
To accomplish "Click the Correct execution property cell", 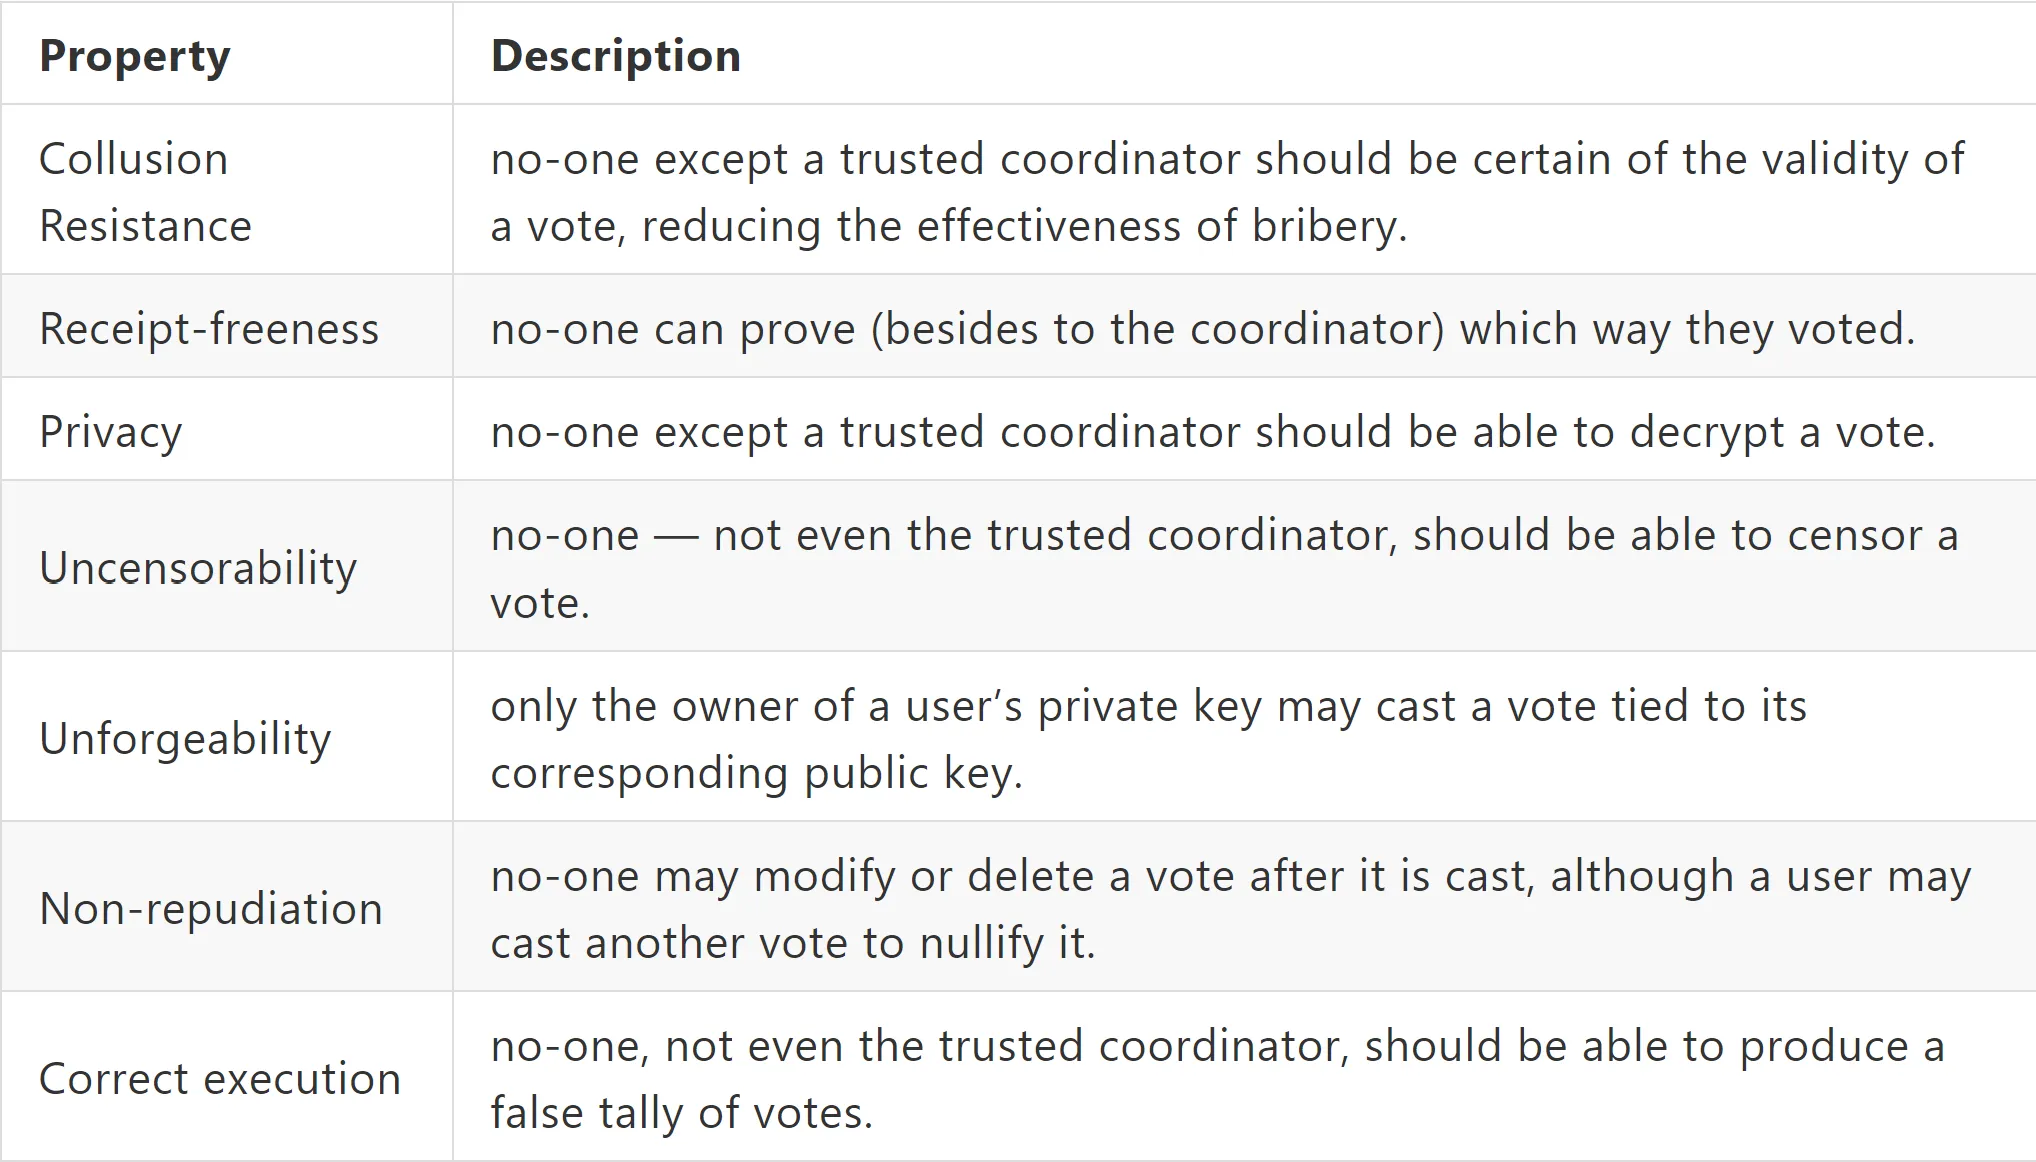I will (x=227, y=1077).
